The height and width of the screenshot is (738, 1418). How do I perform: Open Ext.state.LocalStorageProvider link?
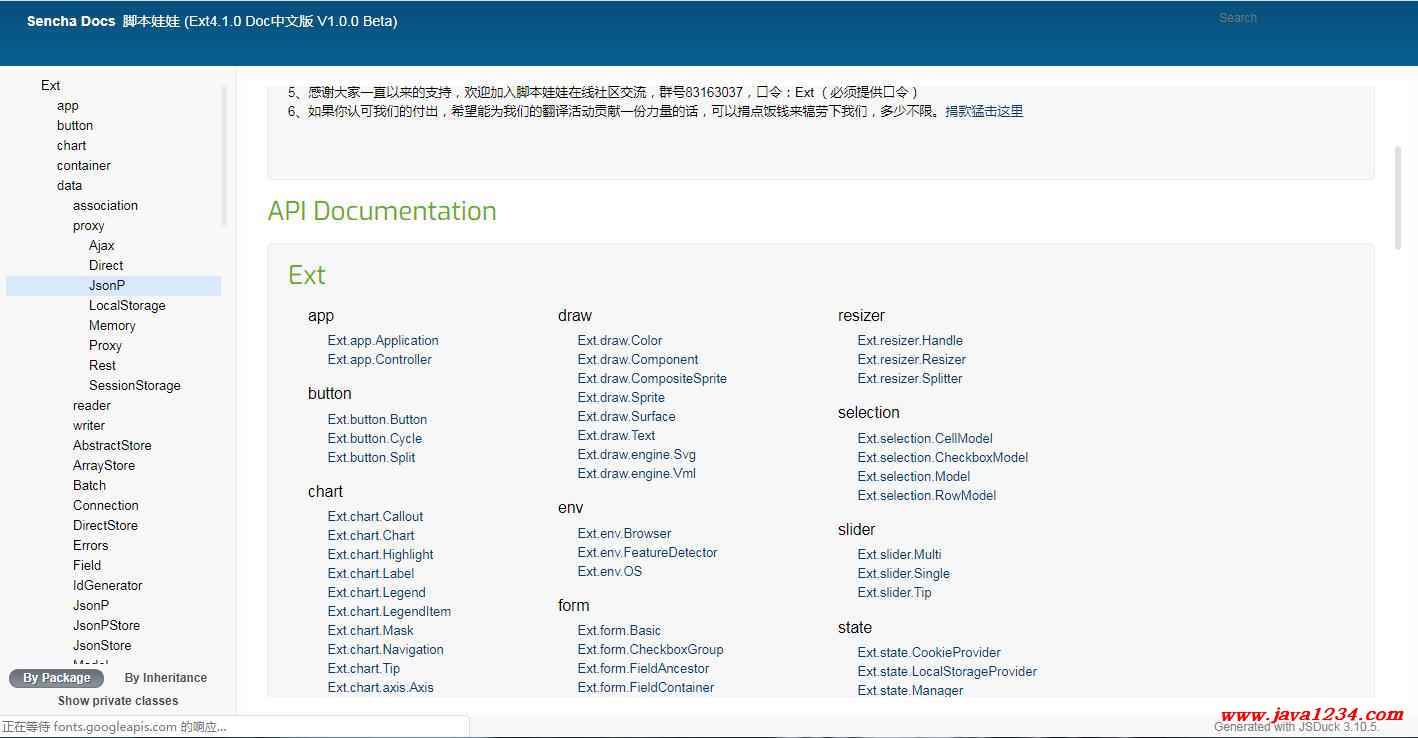(x=947, y=672)
